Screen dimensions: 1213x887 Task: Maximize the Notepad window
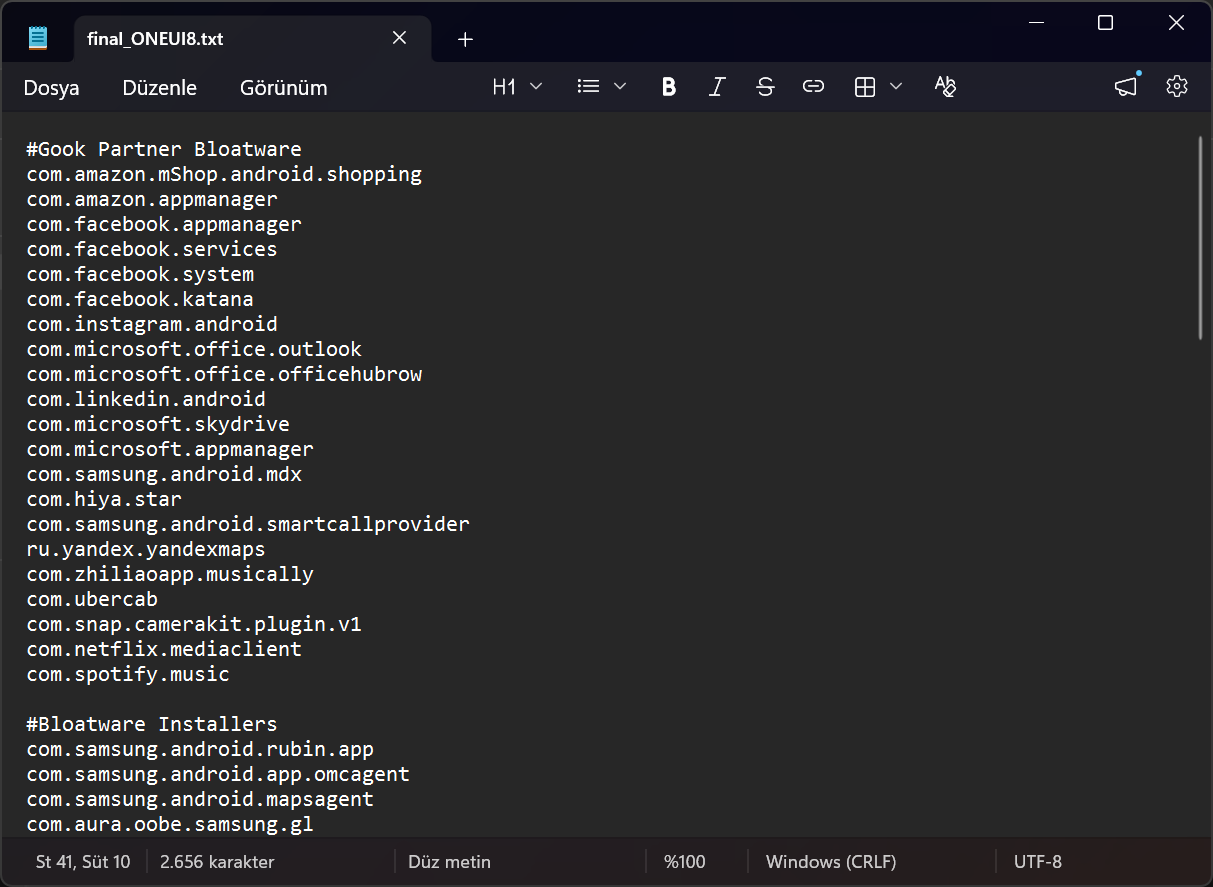pyautogui.click(x=1105, y=23)
